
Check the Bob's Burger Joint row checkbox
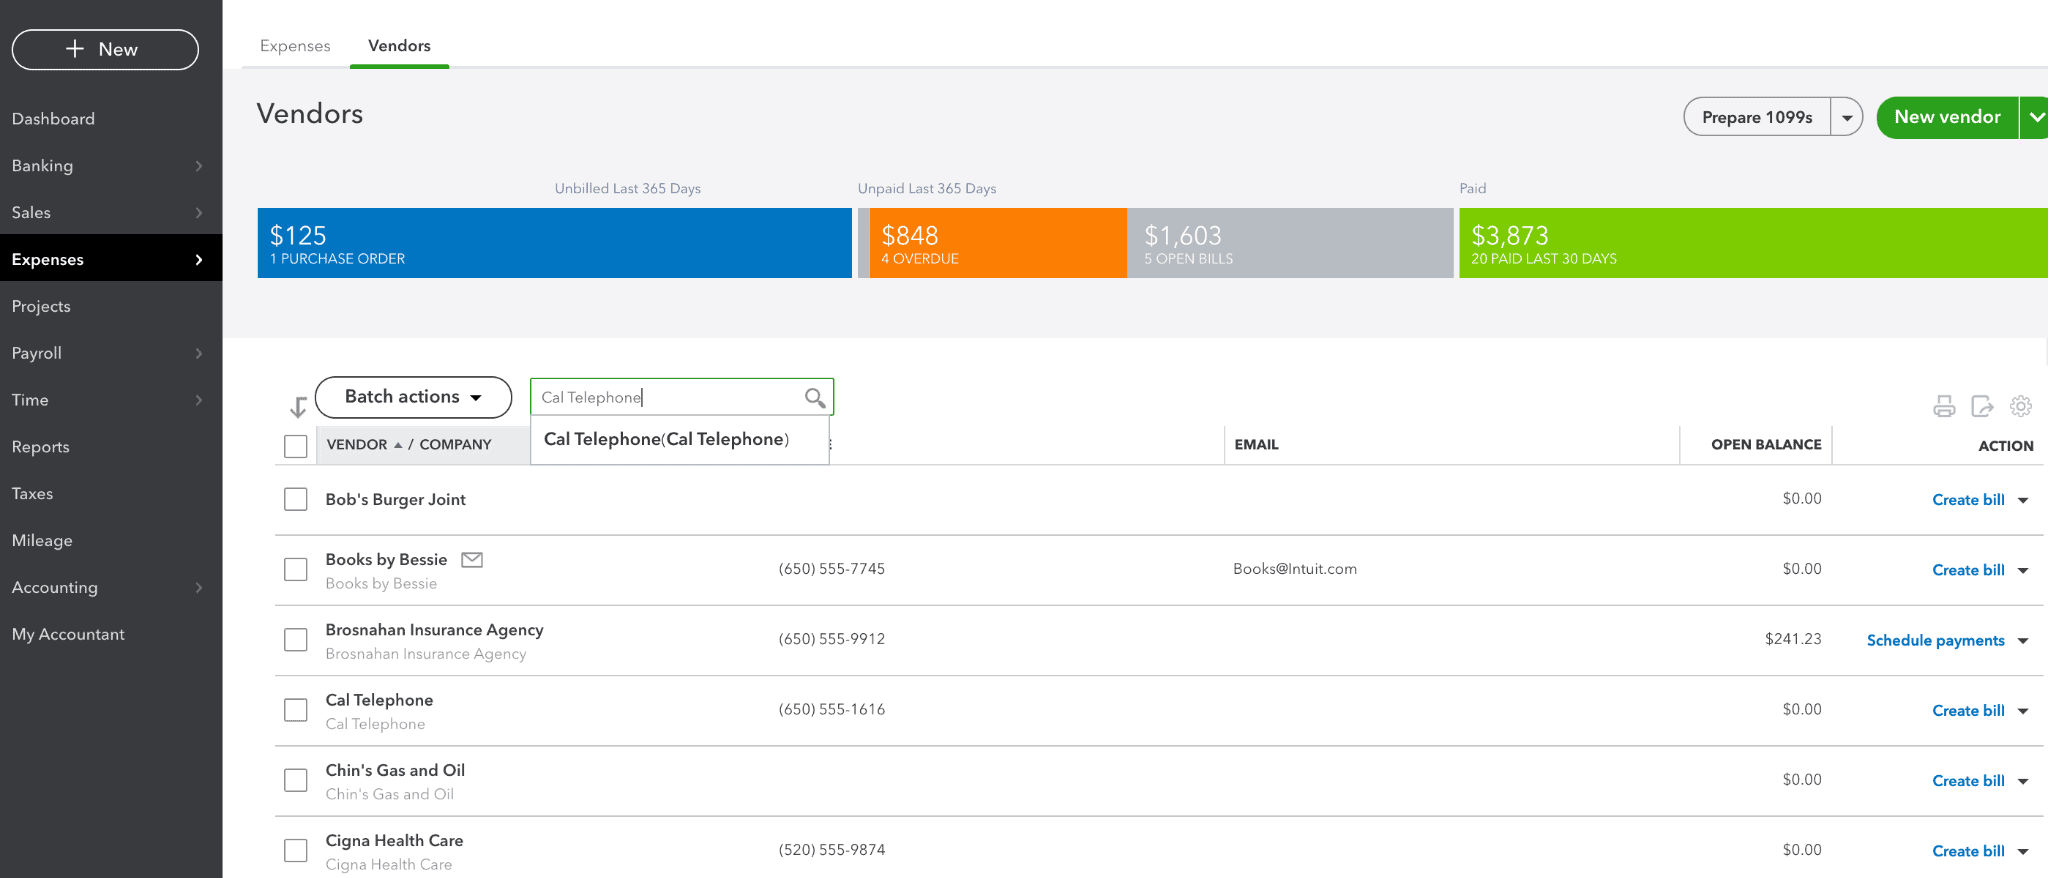tap(296, 499)
